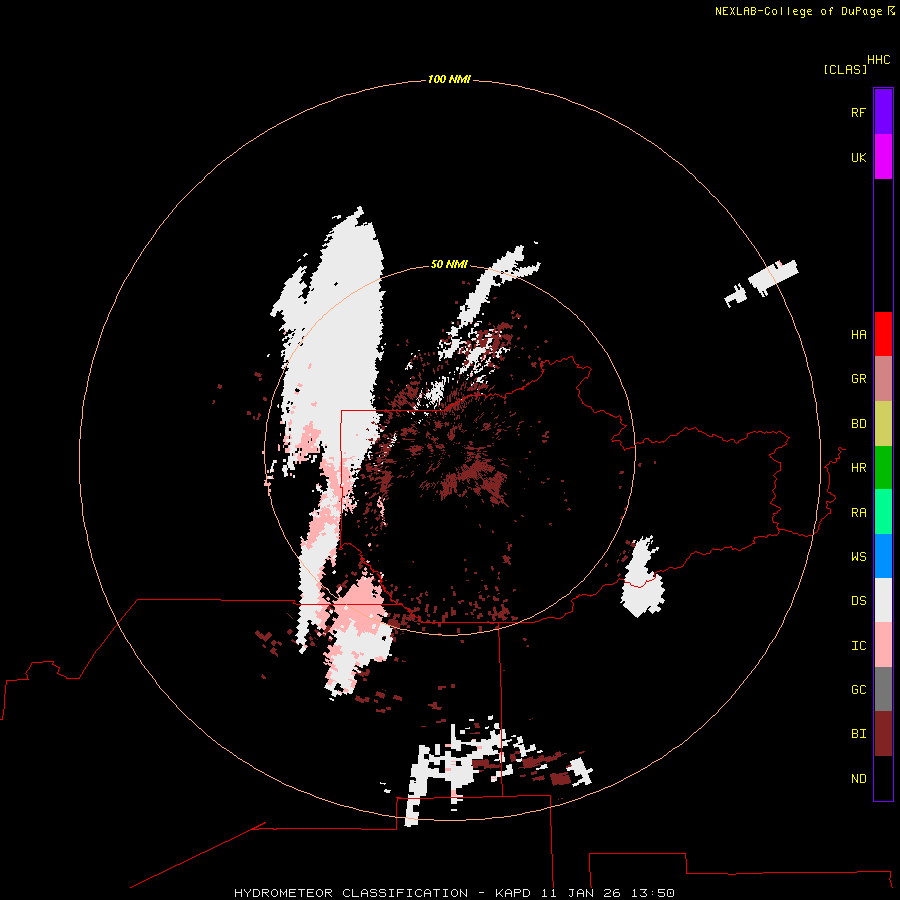Image resolution: width=900 pixels, height=900 pixels.
Task: Click the [CLAS] units label
Action: [845, 69]
